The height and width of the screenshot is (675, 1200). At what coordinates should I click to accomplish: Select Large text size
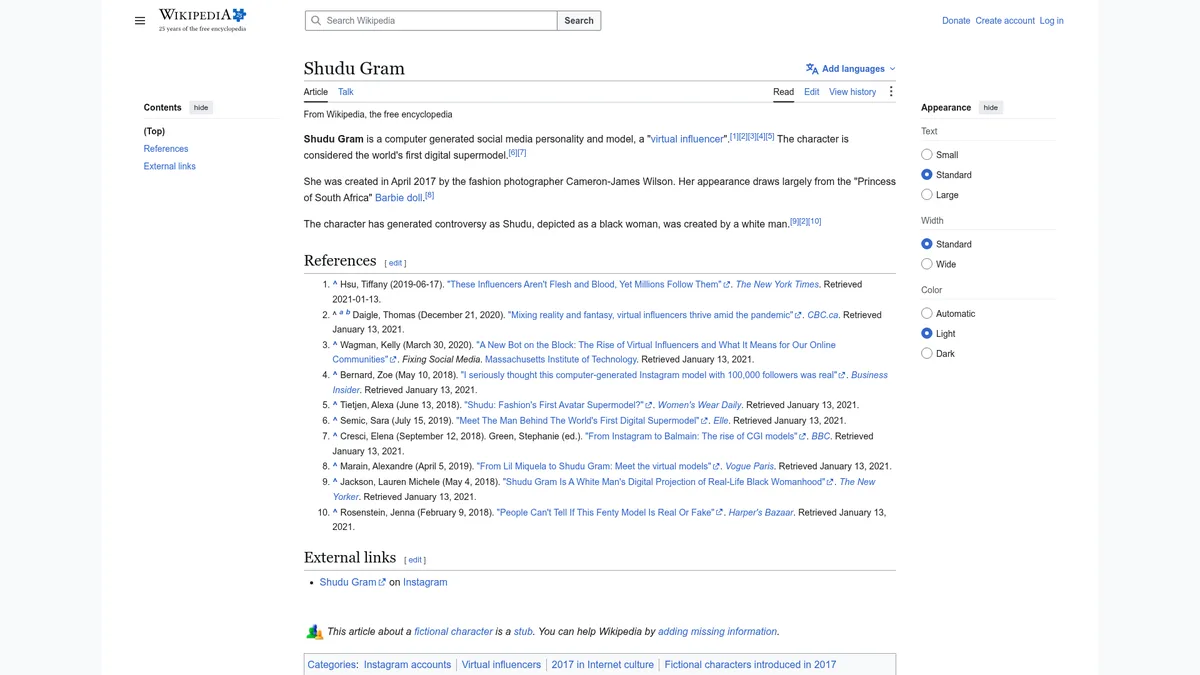(x=927, y=195)
